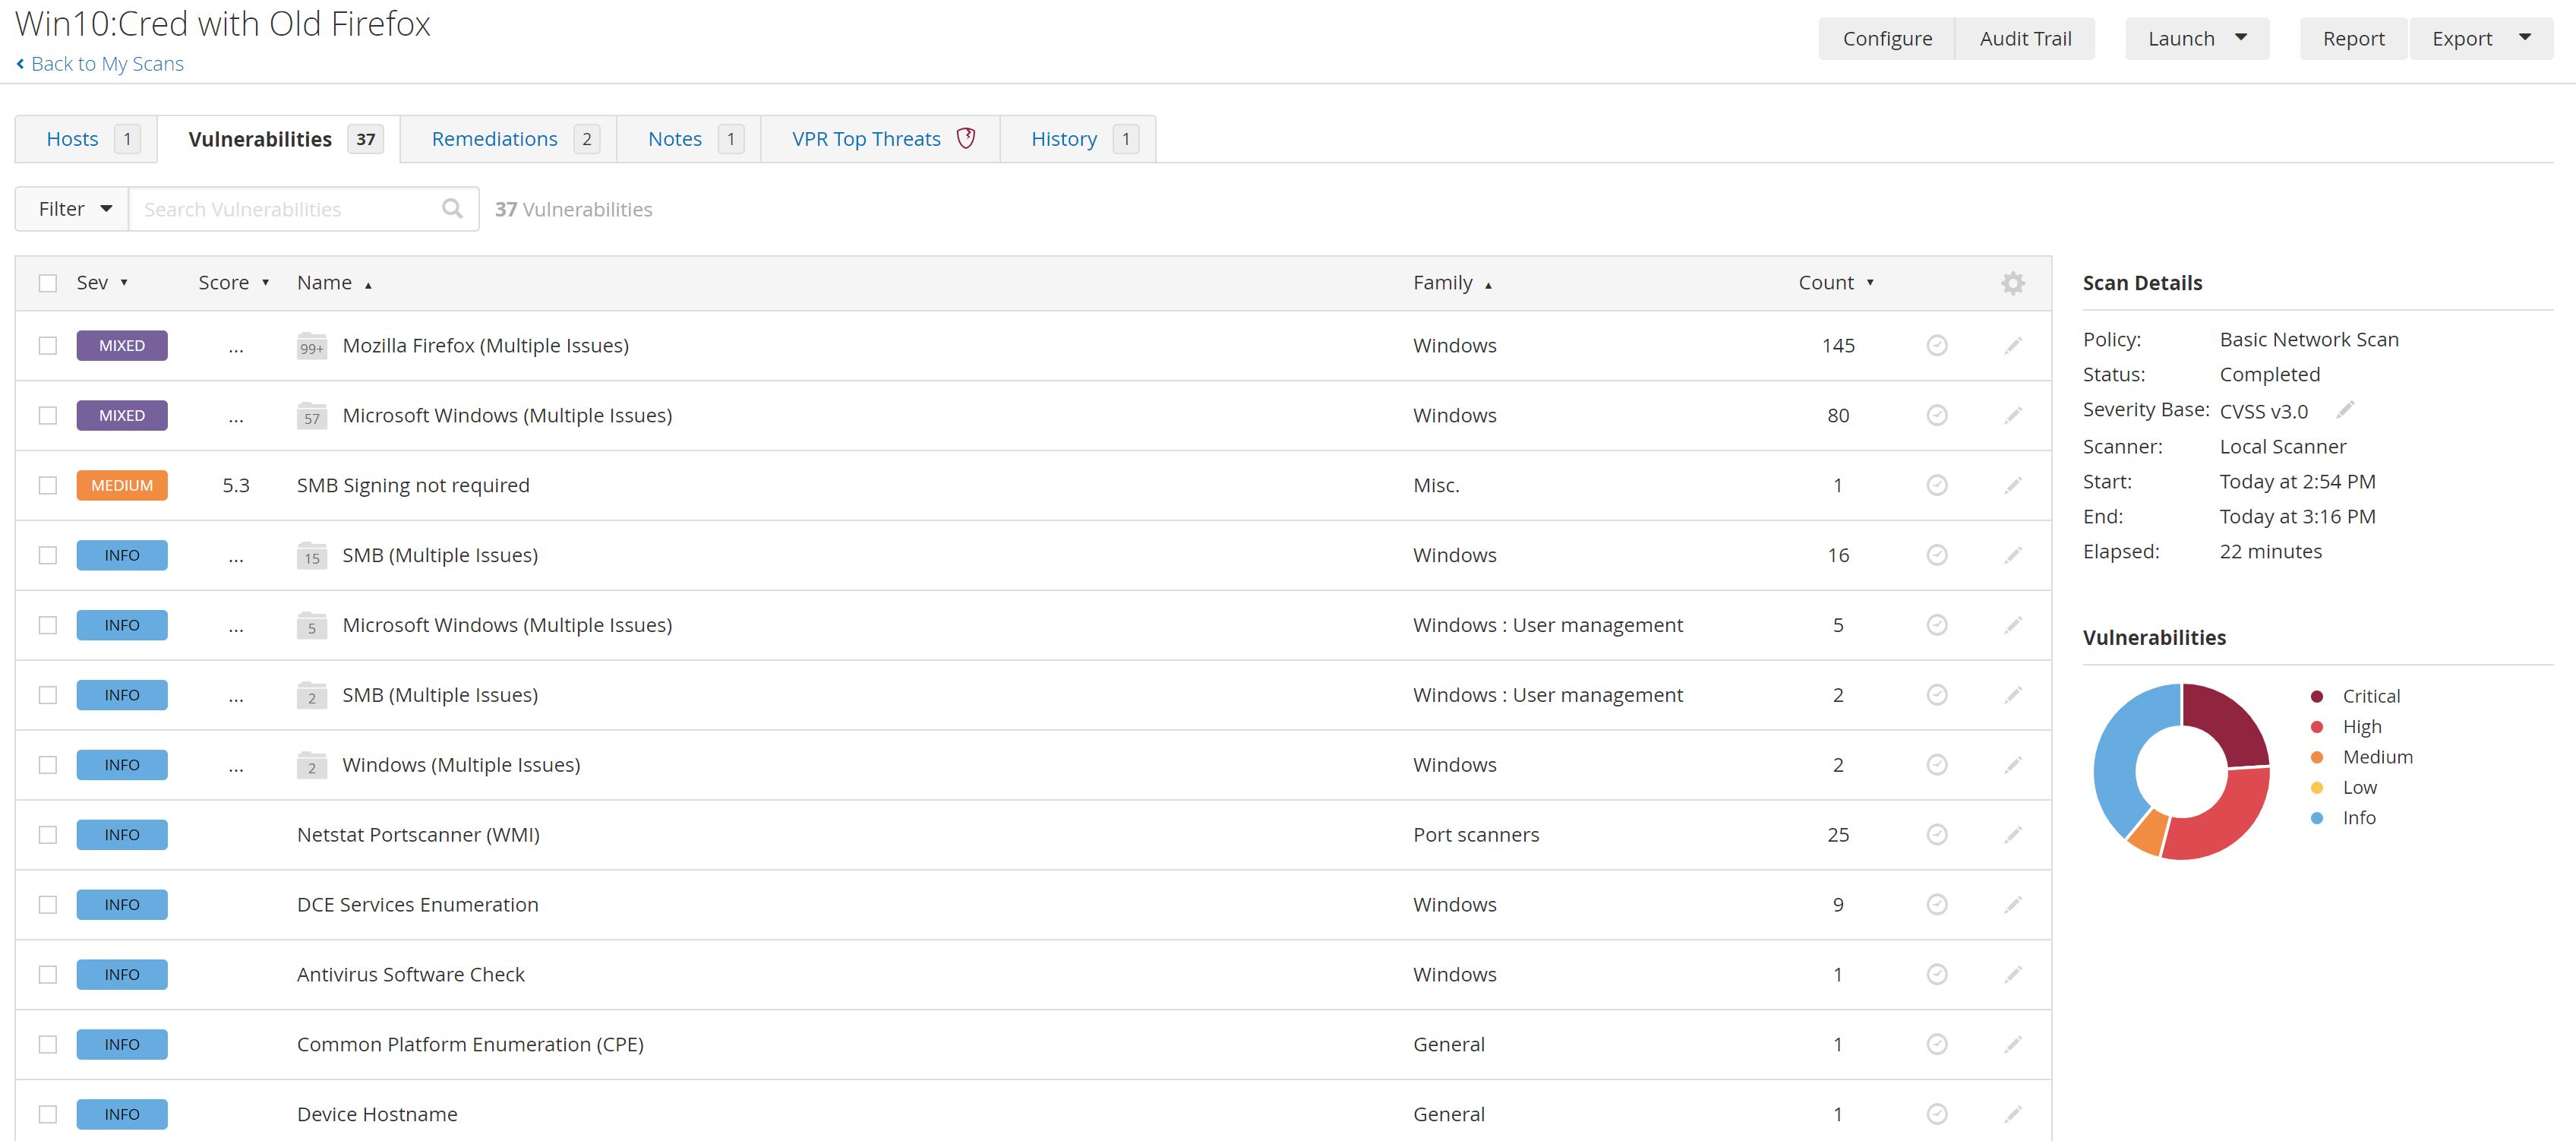The height and width of the screenshot is (1141, 2576).
Task: Click the circle-check icon on the SMB Signing row
Action: (x=1936, y=485)
